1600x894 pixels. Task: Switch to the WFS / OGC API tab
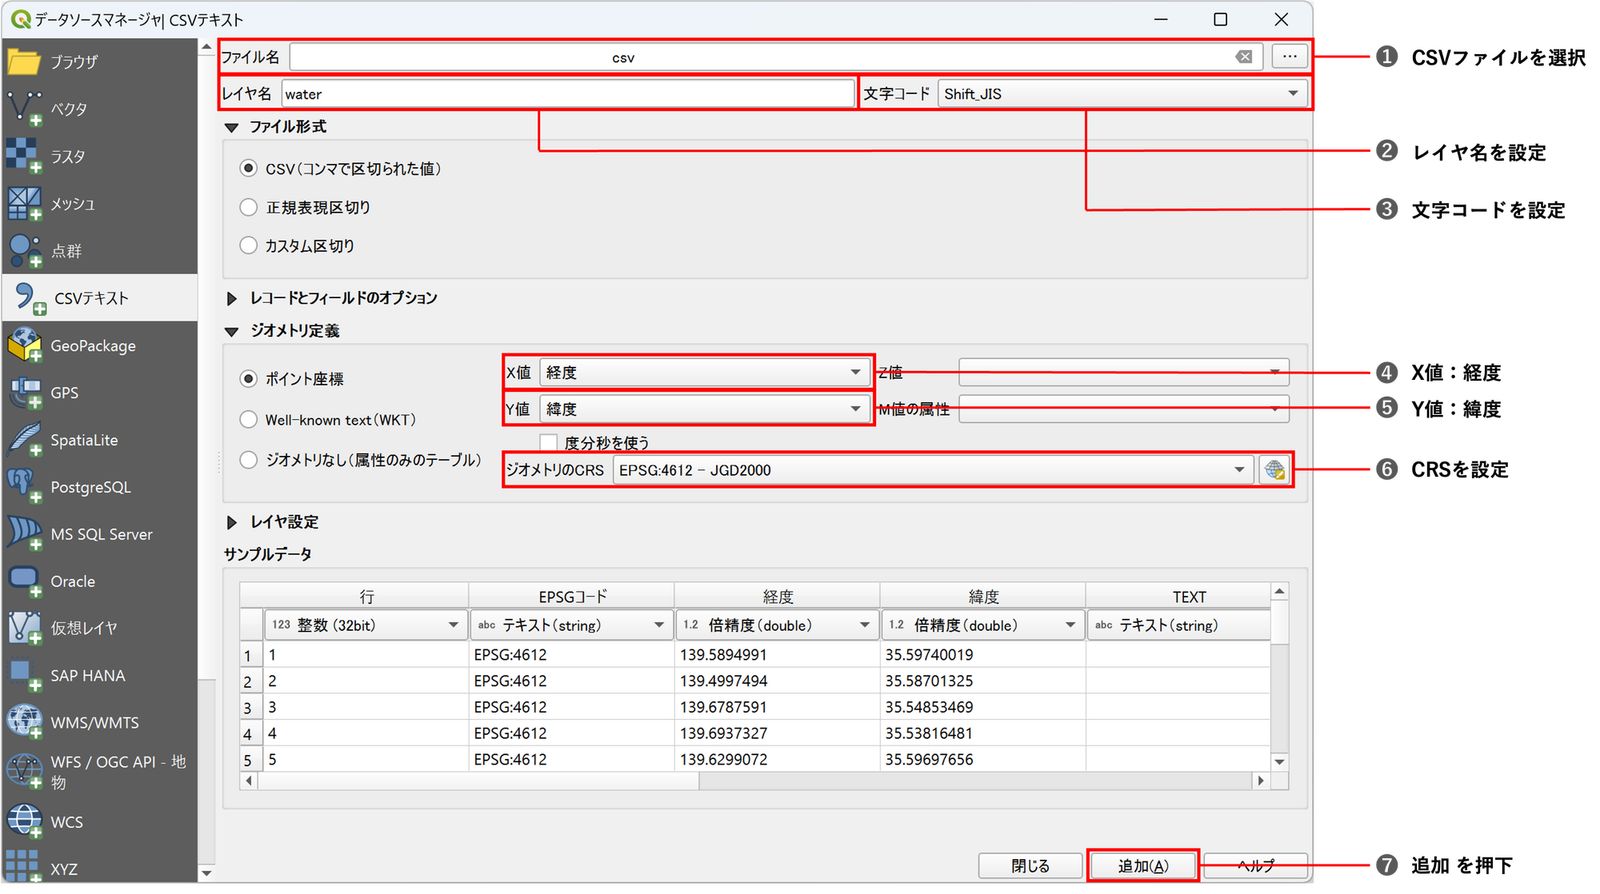pyautogui.click(x=100, y=771)
